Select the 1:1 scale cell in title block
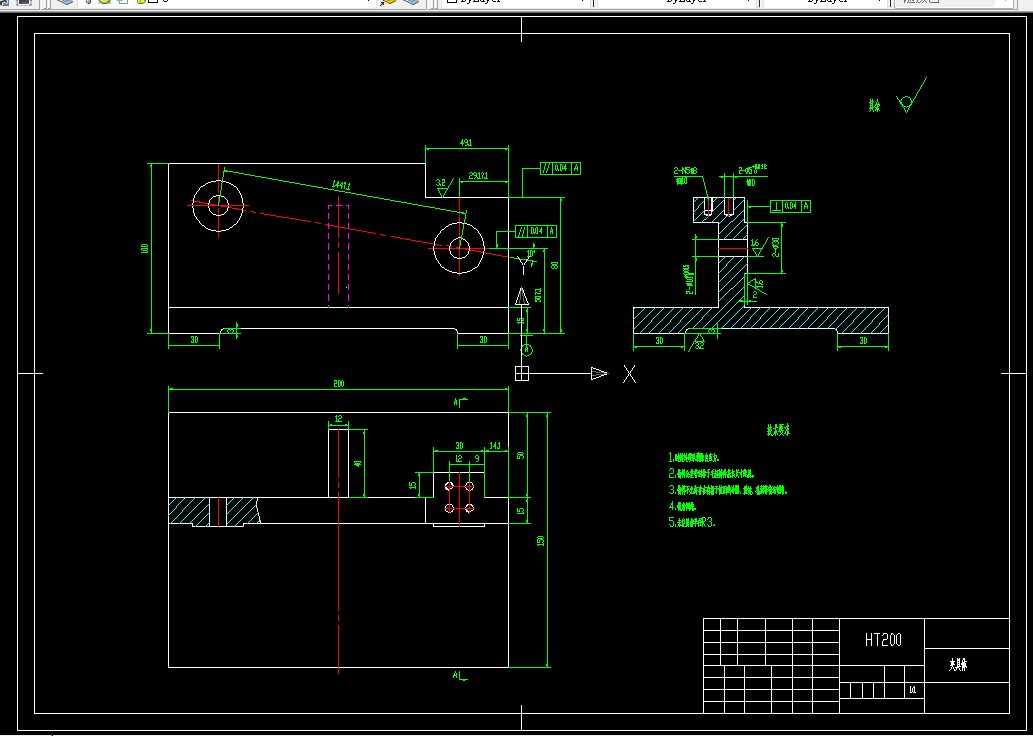 [913, 691]
